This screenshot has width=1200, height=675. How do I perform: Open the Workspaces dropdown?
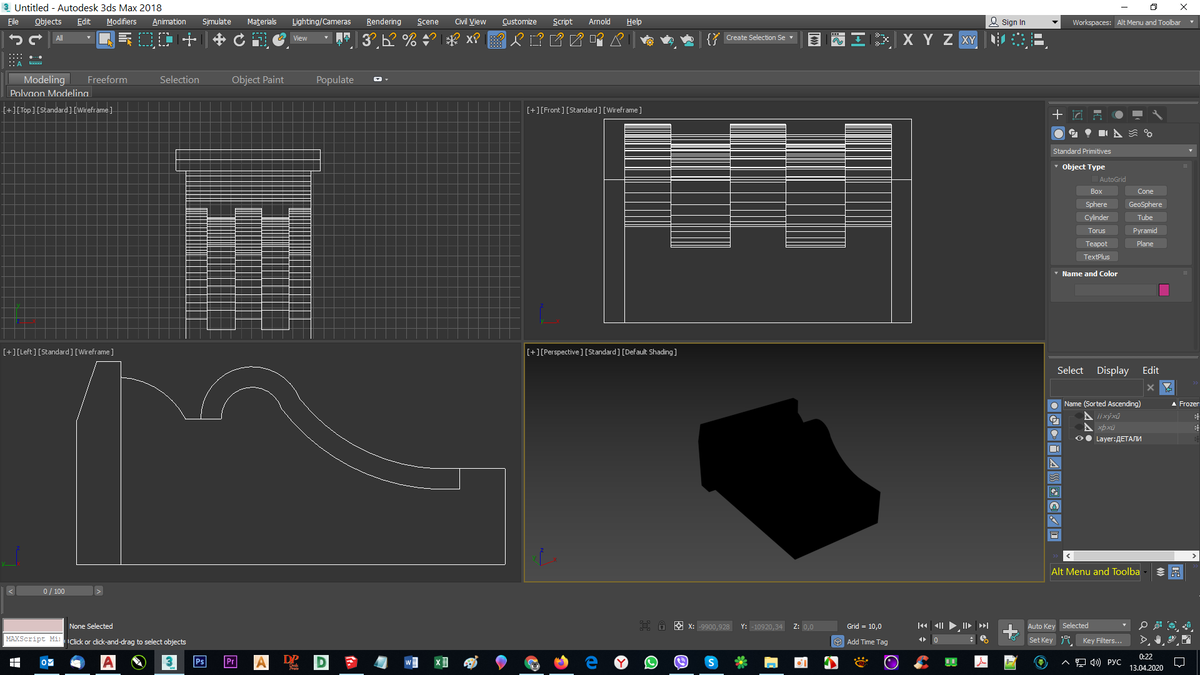click(1154, 22)
